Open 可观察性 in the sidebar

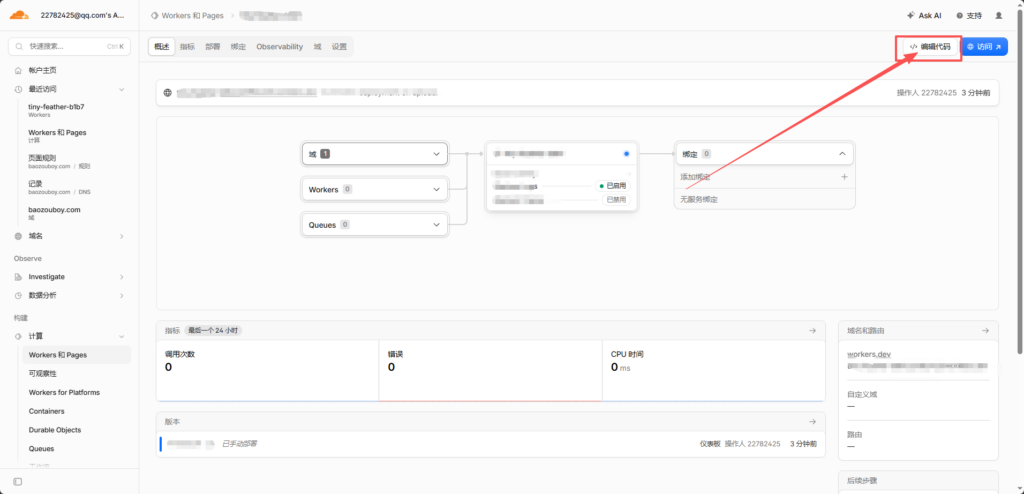tap(42, 374)
